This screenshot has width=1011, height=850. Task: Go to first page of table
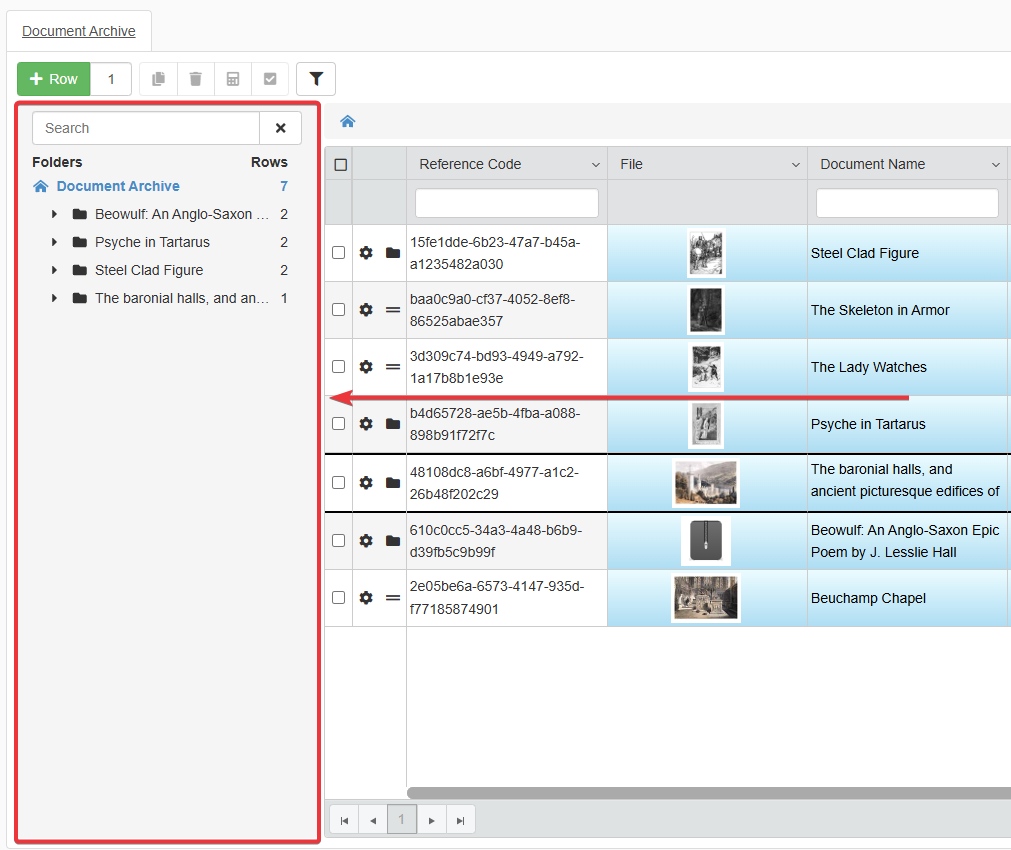344,820
